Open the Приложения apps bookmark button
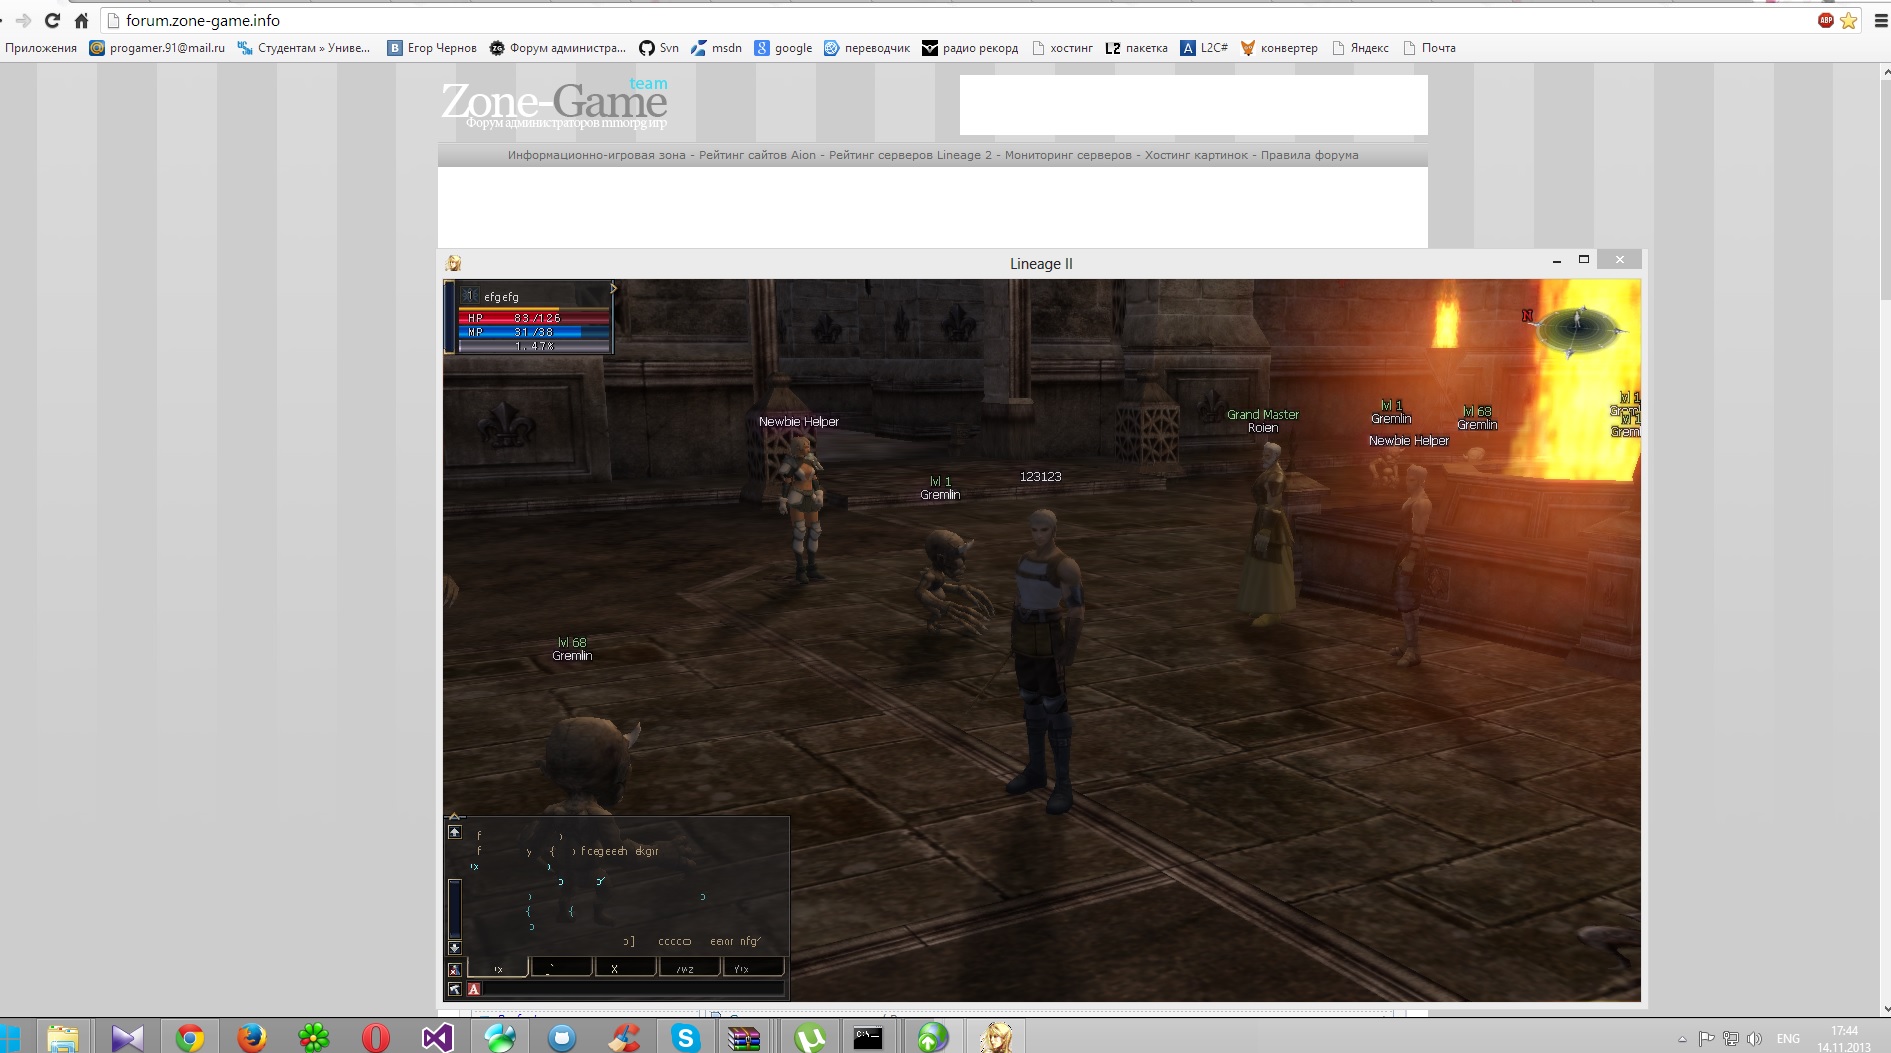The image size is (1891, 1053). (41, 48)
